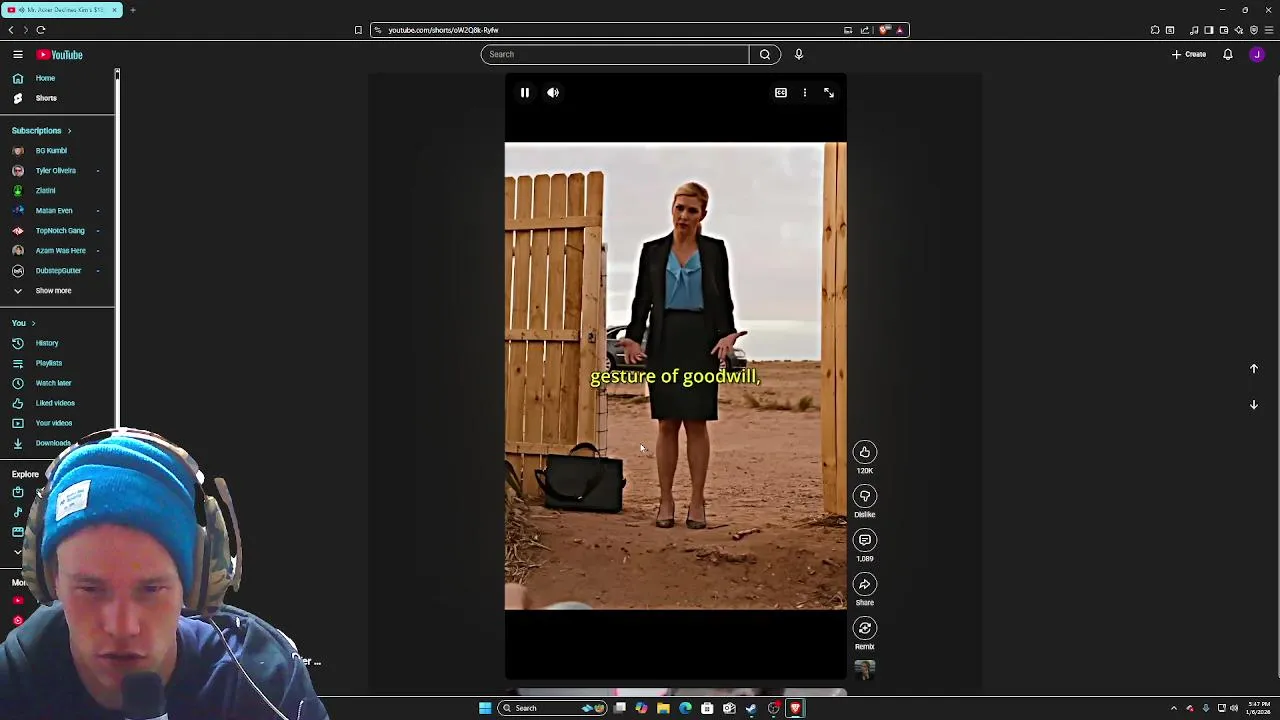Pause the Shorts video
Viewport: 1280px width, 720px height.
(525, 92)
